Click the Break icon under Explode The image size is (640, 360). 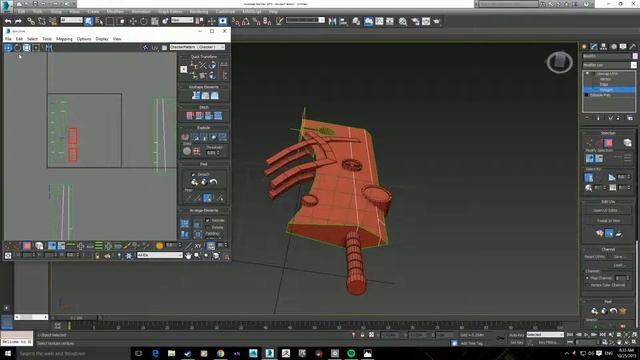coord(185,137)
